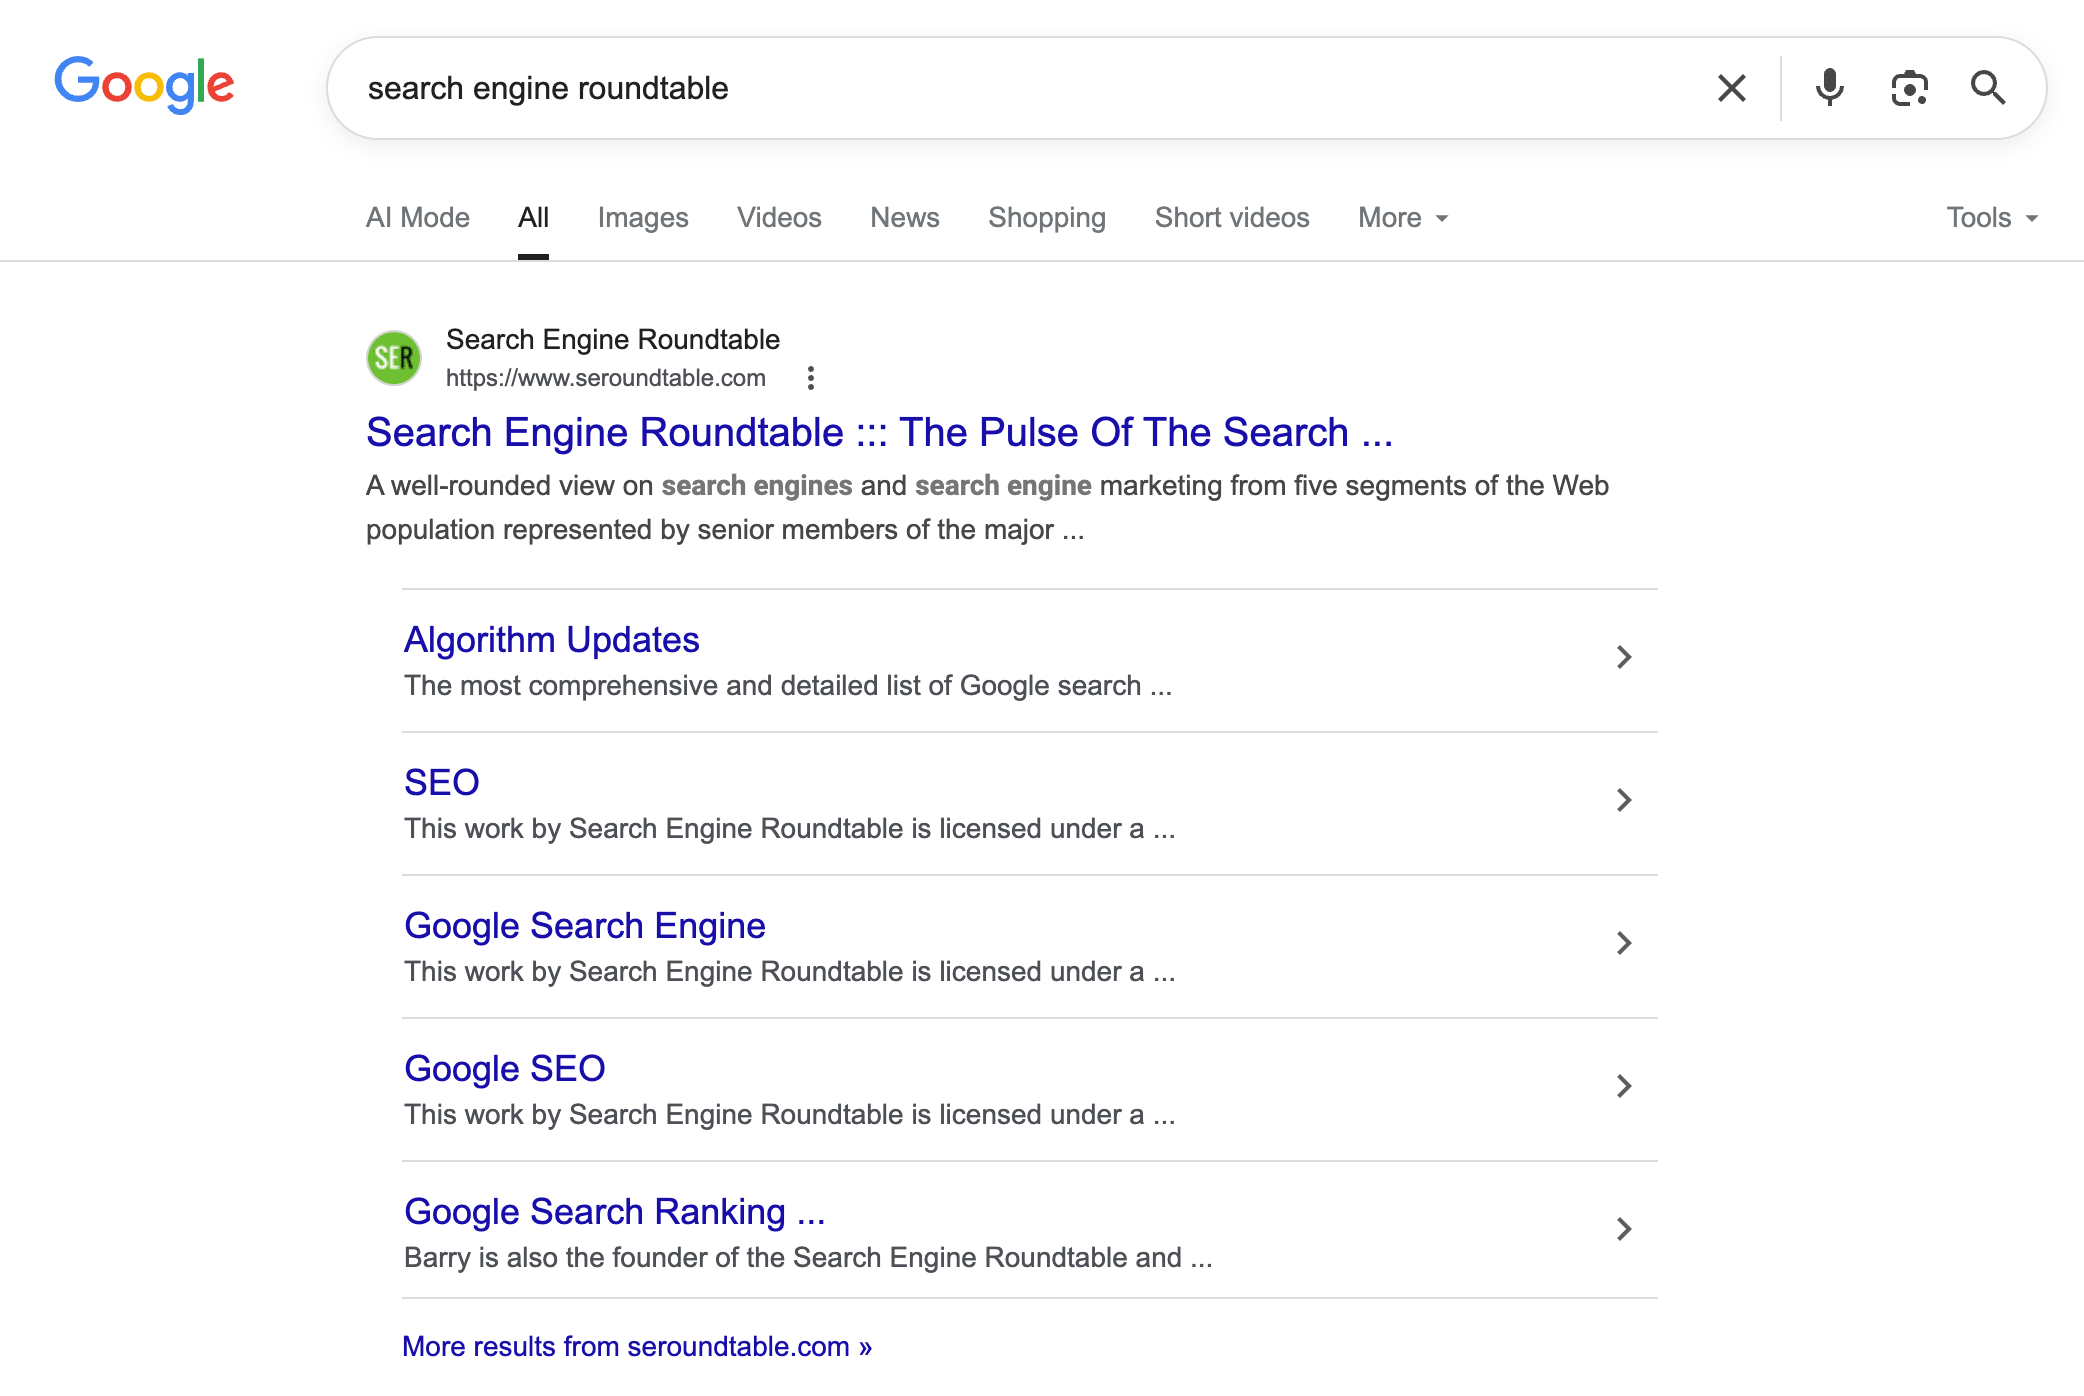This screenshot has height=1396, width=2084.
Task: Click inside the search input field
Action: [x=900, y=88]
